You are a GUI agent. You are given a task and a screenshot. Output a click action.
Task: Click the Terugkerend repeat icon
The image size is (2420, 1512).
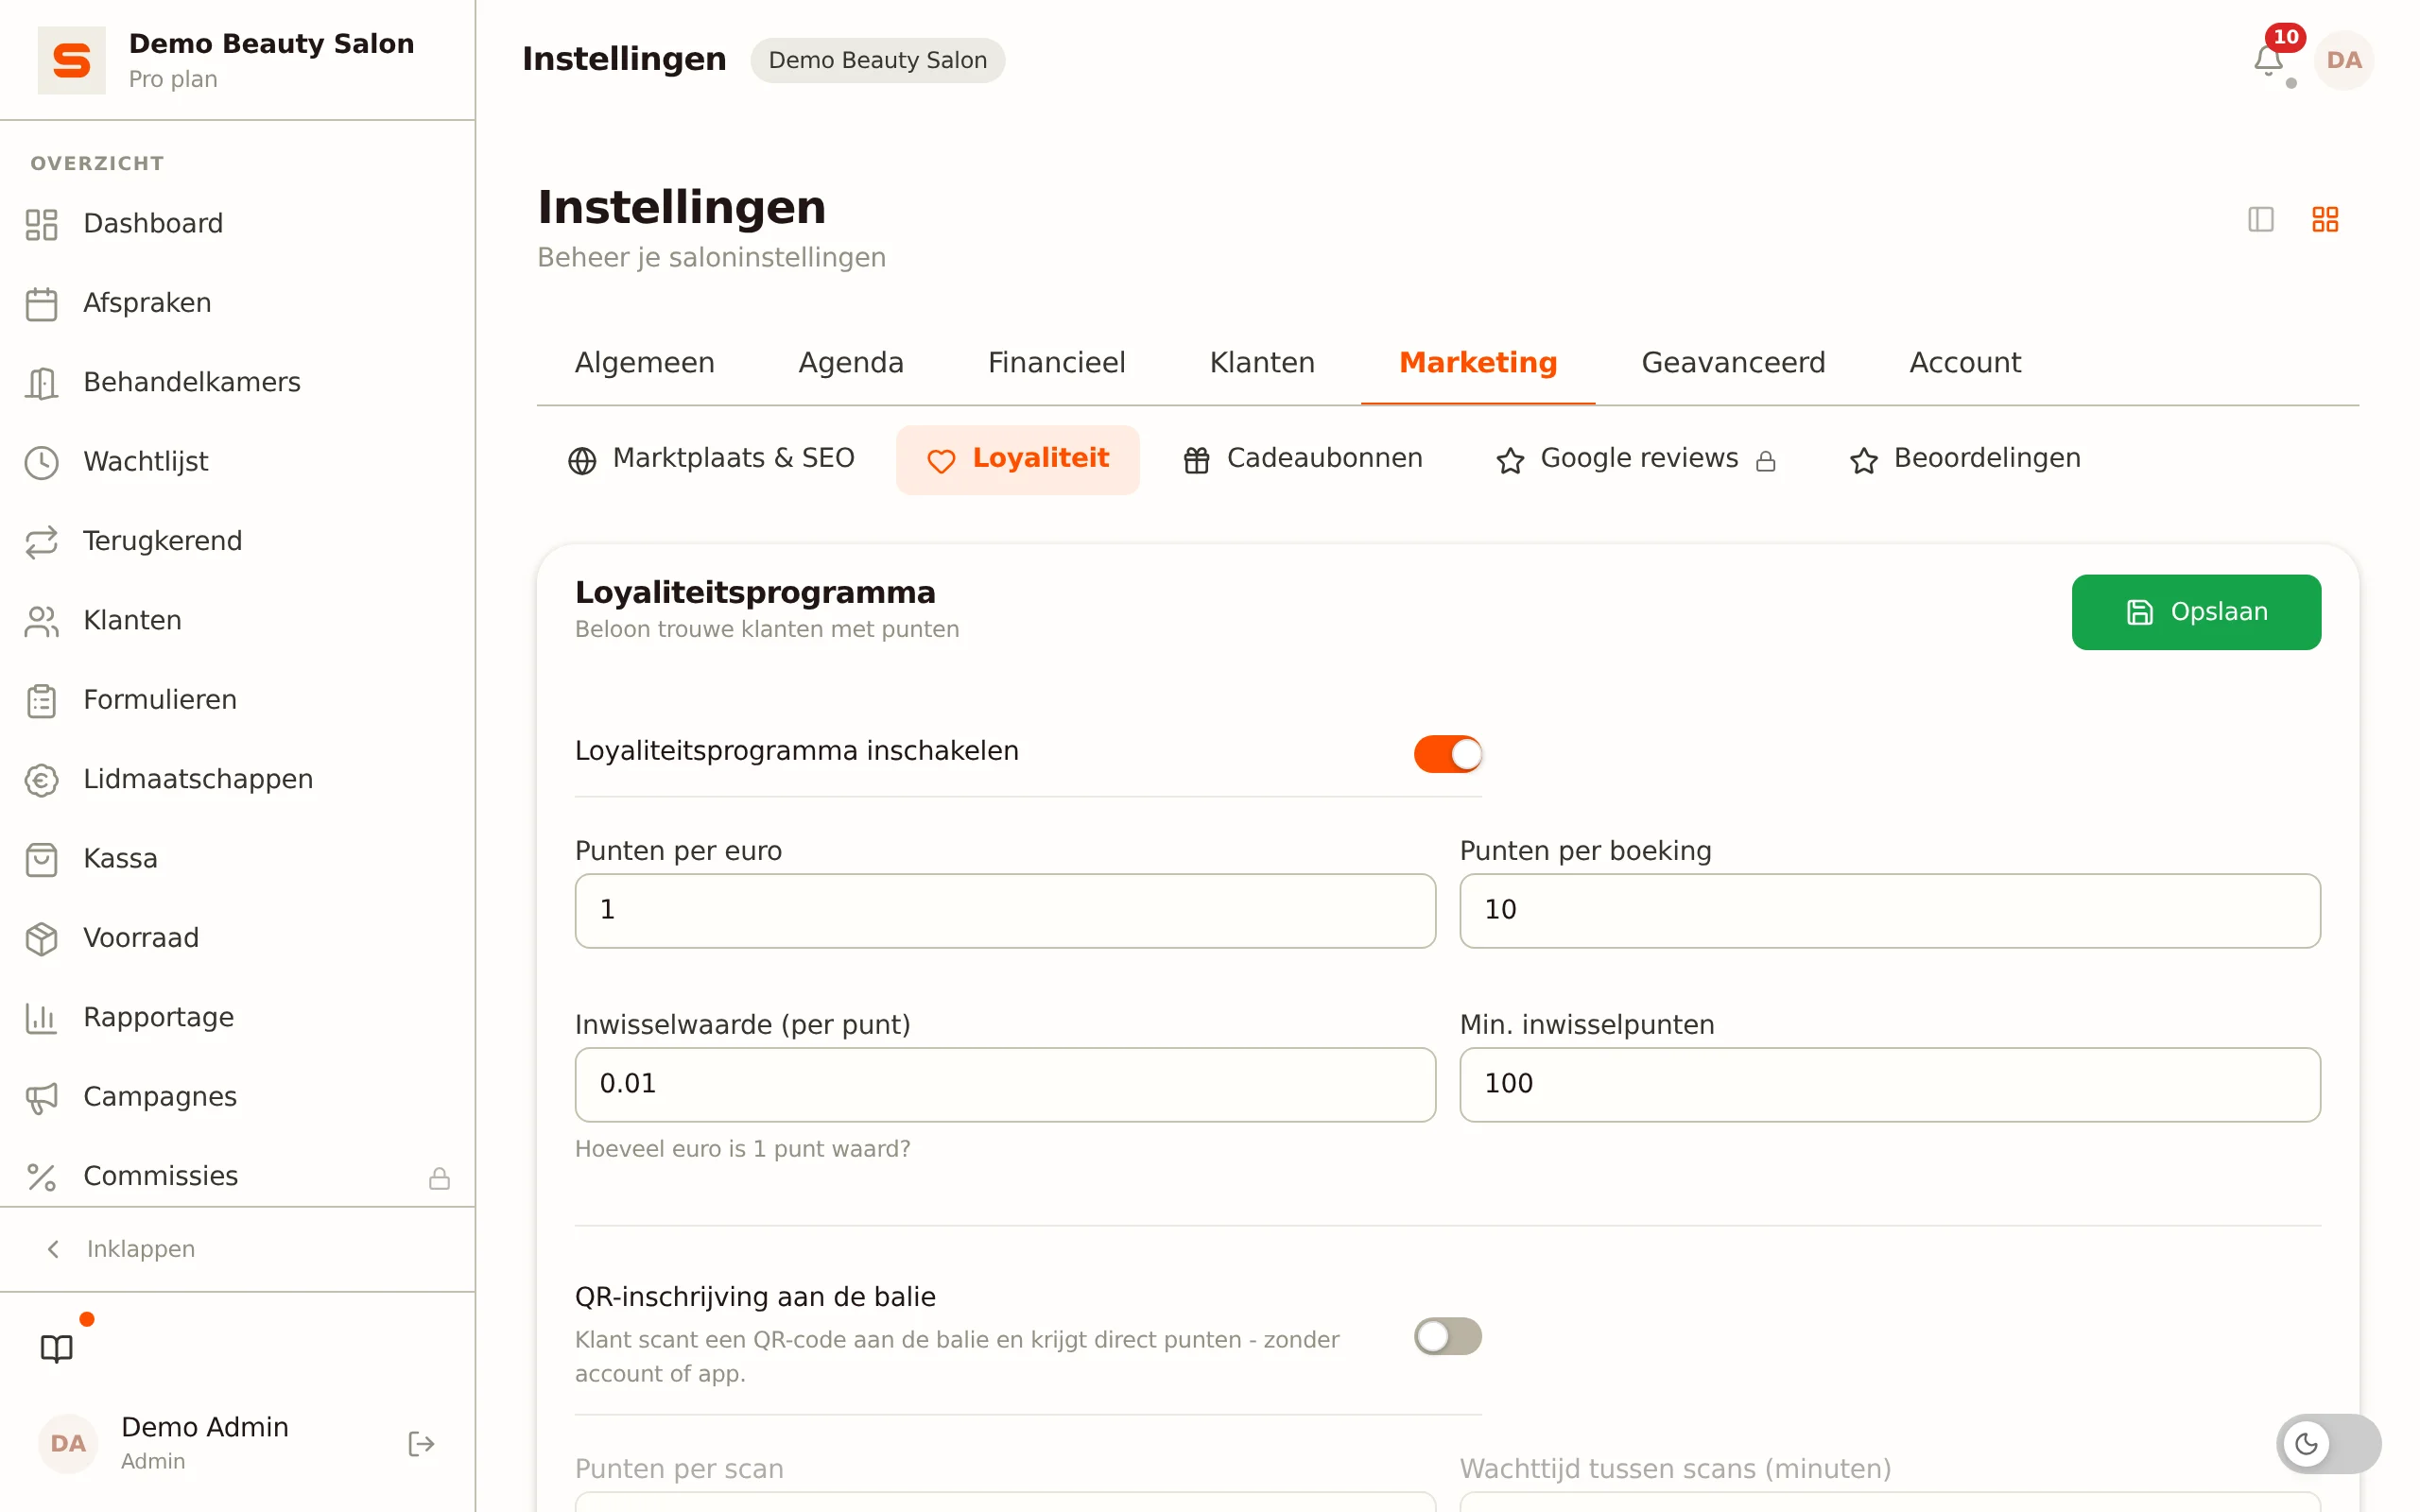[x=41, y=542]
